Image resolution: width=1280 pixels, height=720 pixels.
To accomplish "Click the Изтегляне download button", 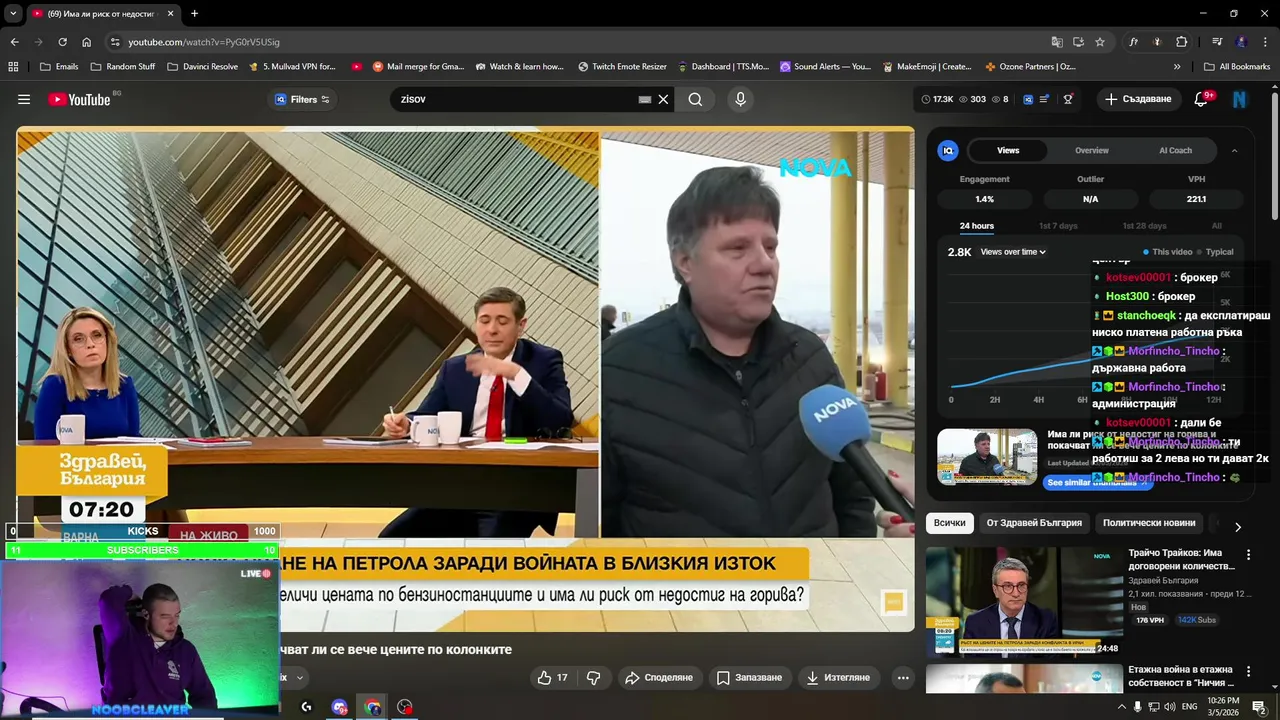I will pyautogui.click(x=838, y=677).
